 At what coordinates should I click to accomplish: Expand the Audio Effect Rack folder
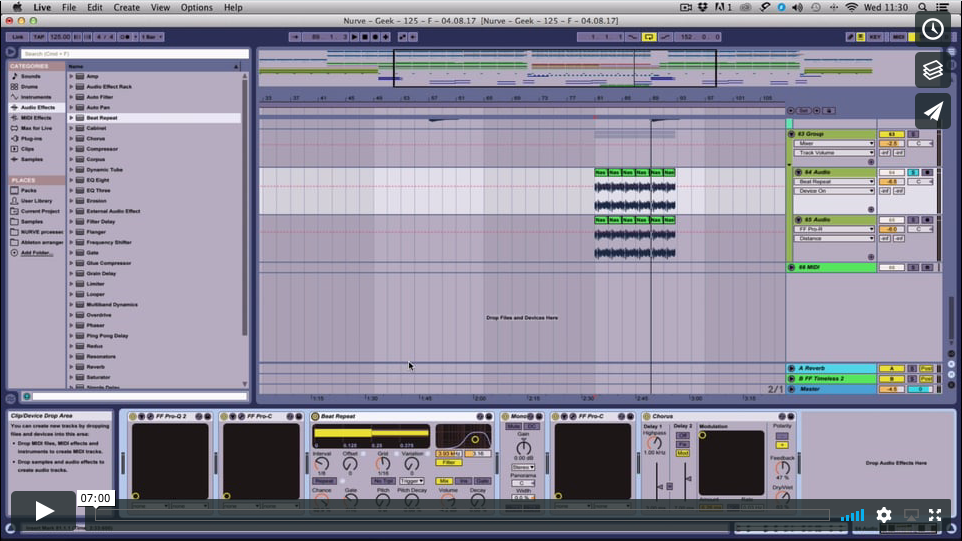pos(71,87)
